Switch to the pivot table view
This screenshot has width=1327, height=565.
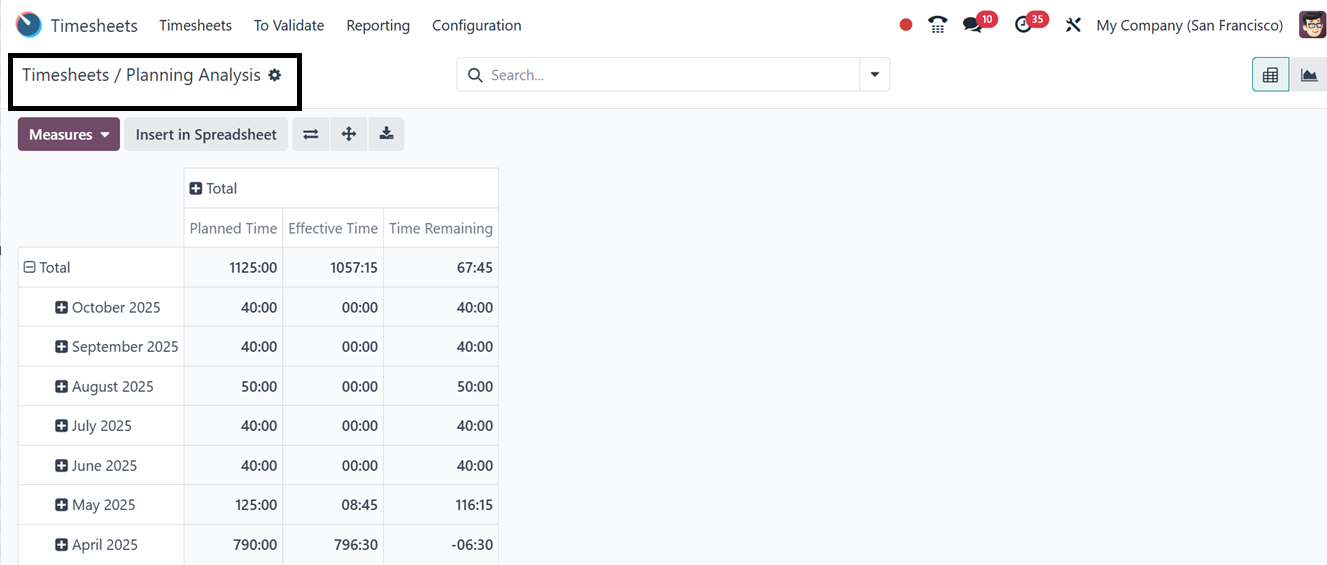(1270, 75)
